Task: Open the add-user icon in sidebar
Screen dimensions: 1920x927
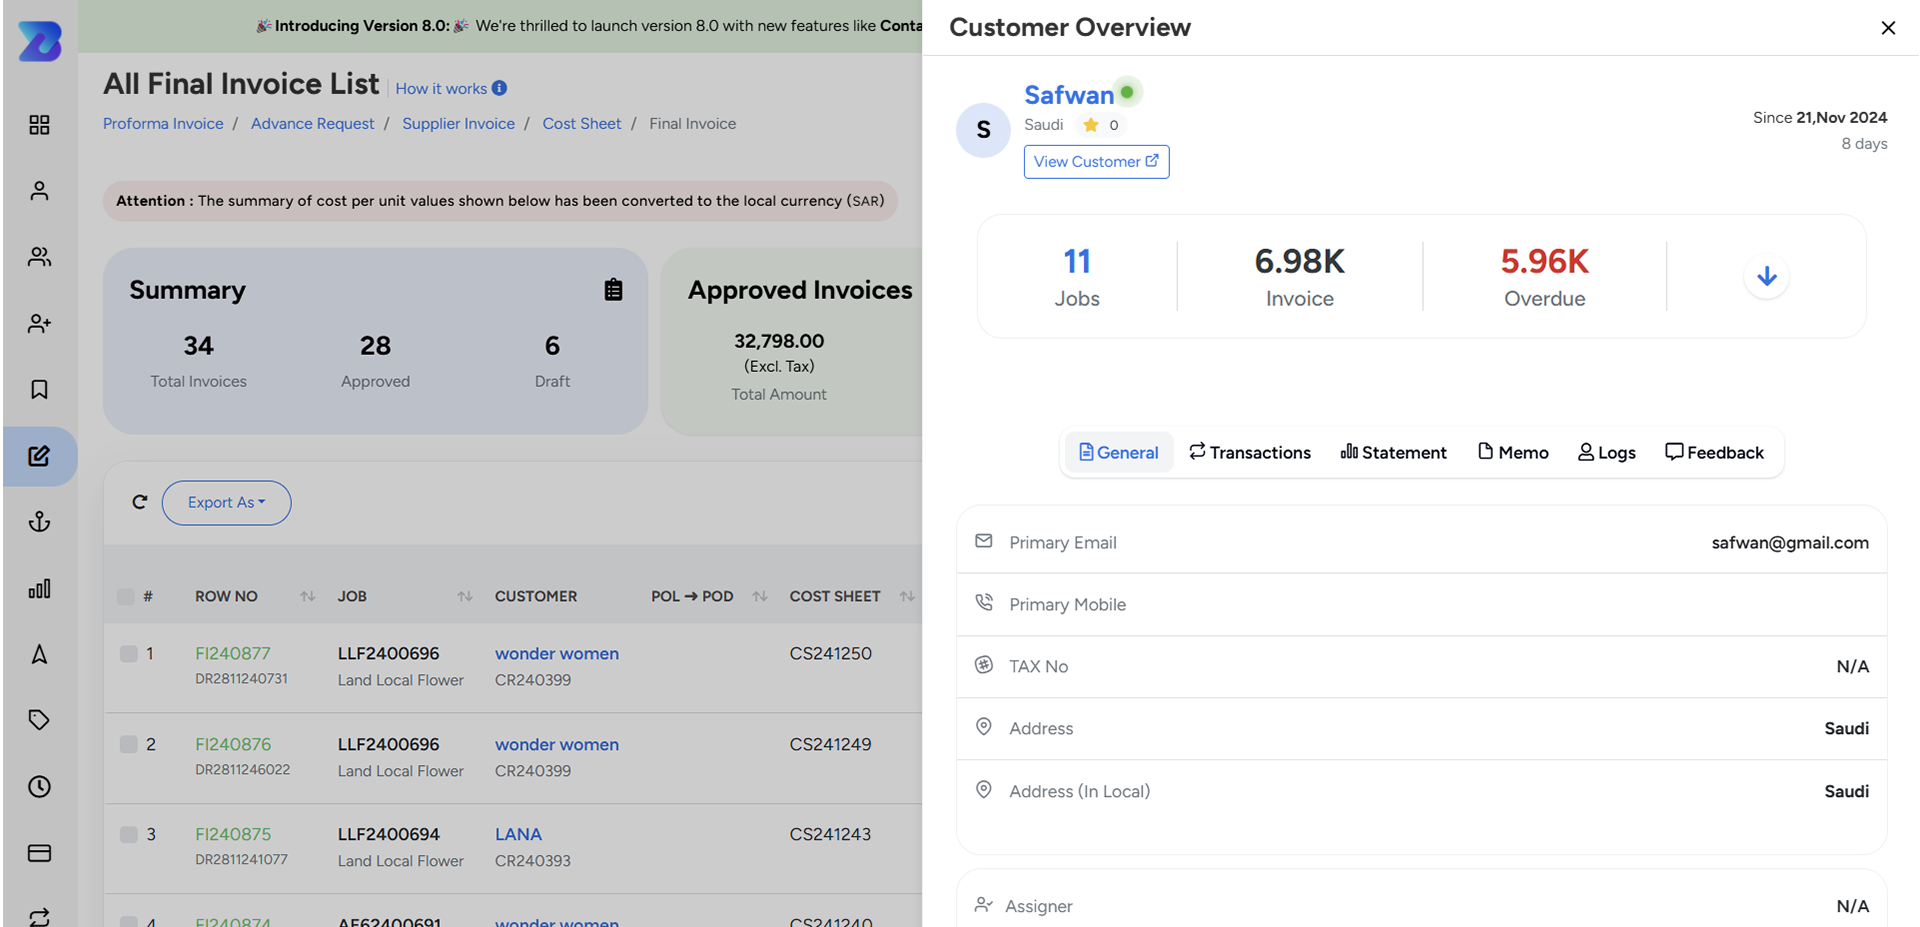Action: pos(39,323)
